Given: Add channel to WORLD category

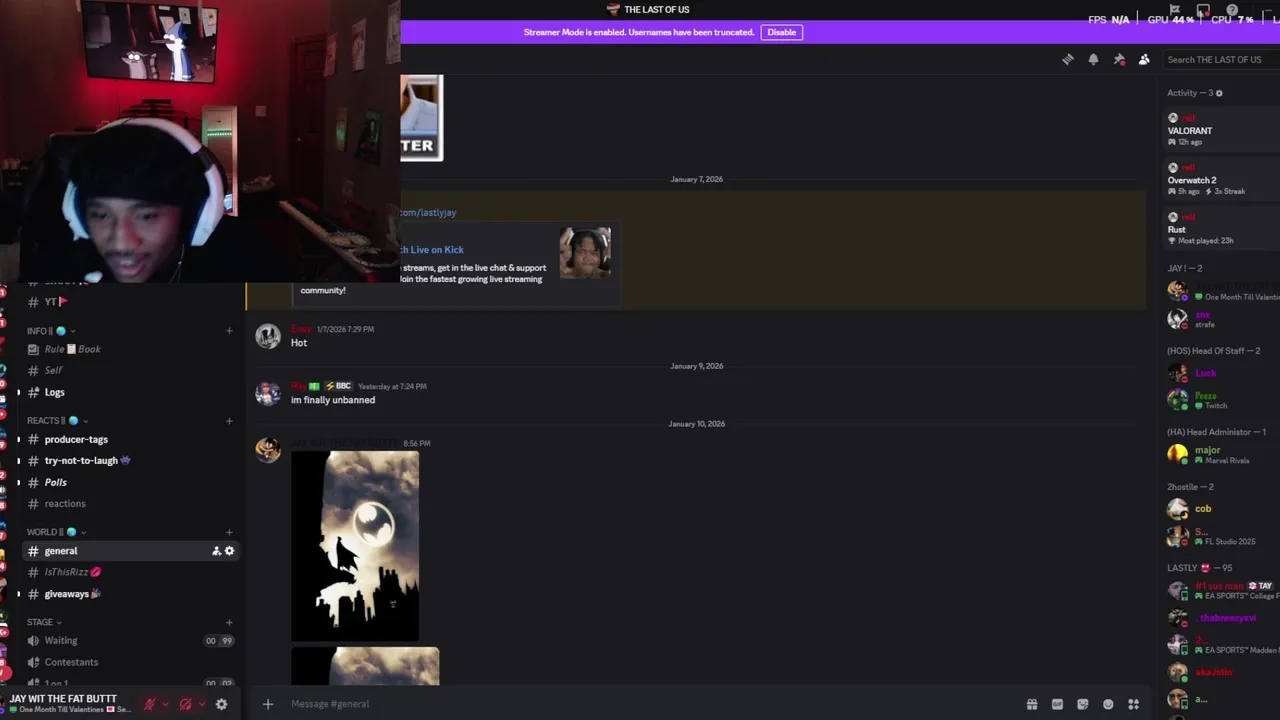Looking at the screenshot, I should tap(229, 532).
